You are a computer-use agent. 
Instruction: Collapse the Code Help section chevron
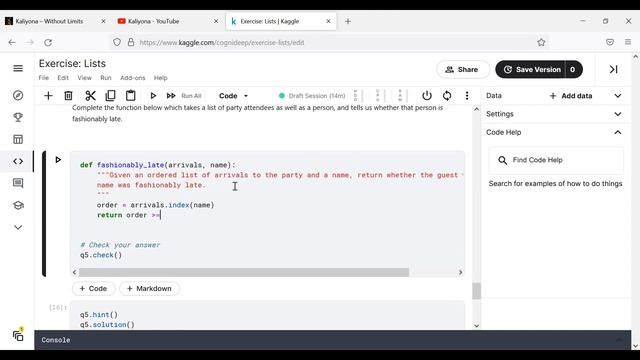coord(618,132)
